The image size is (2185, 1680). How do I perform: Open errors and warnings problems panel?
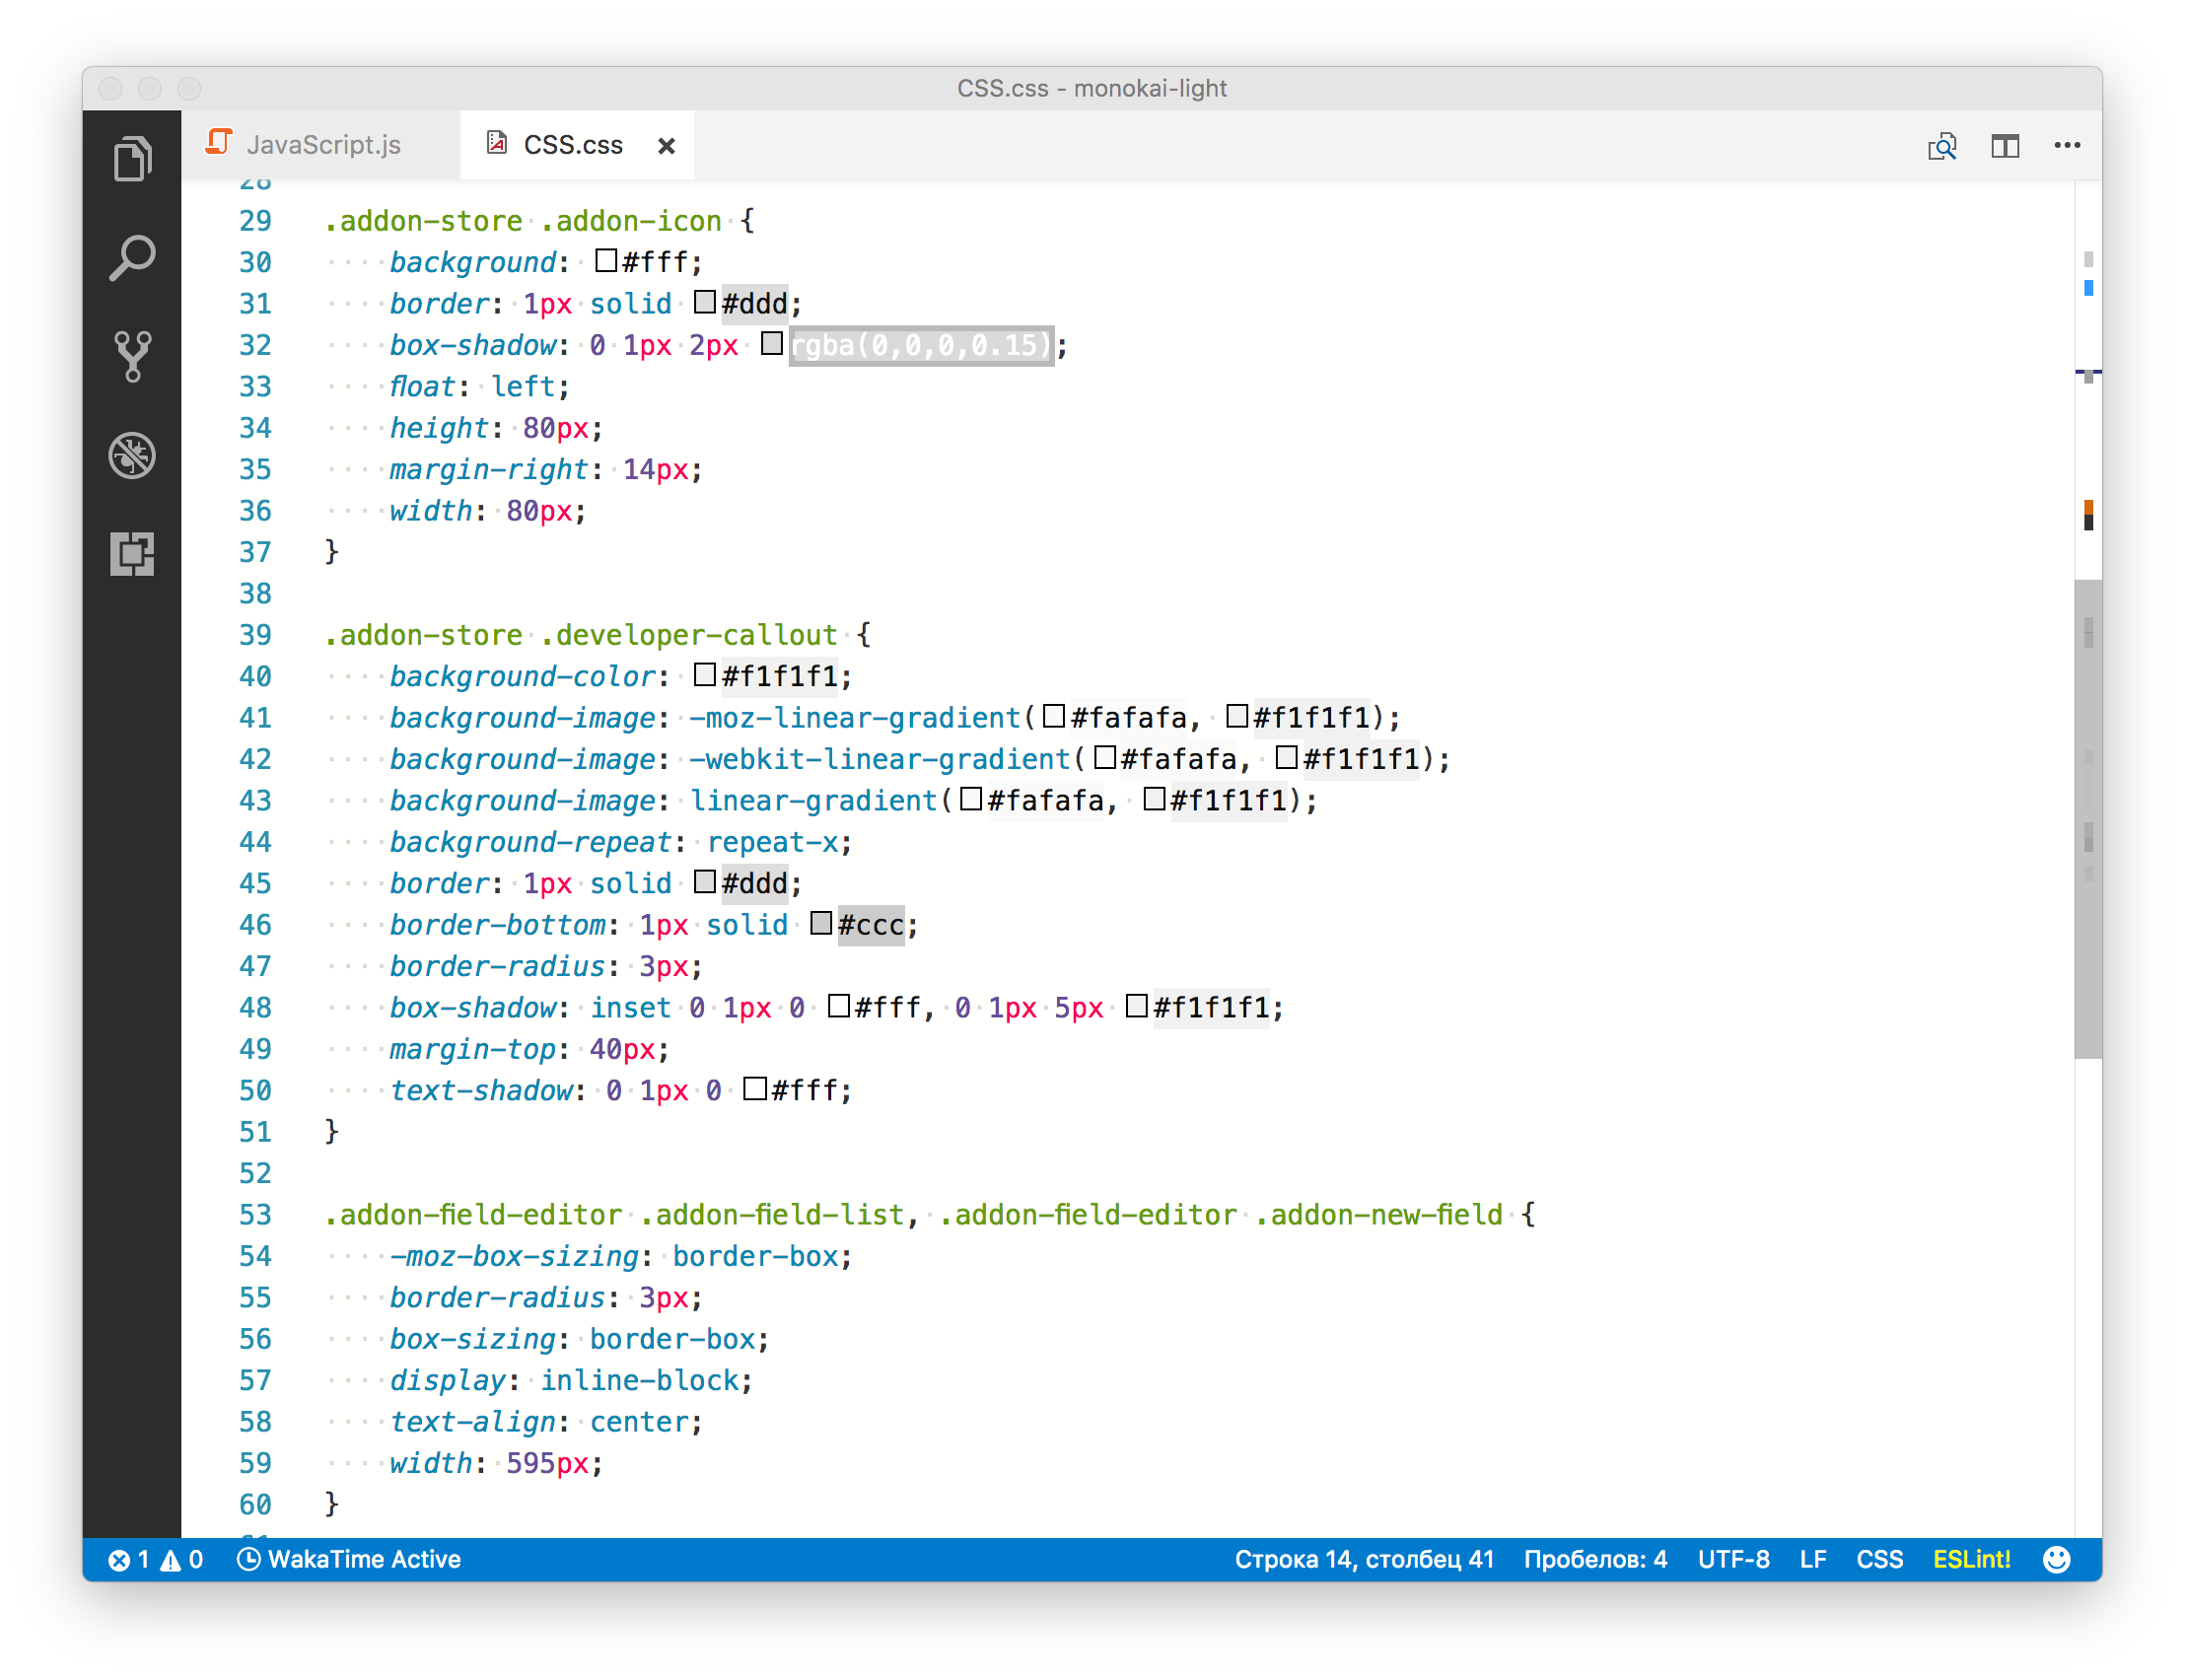point(155,1559)
